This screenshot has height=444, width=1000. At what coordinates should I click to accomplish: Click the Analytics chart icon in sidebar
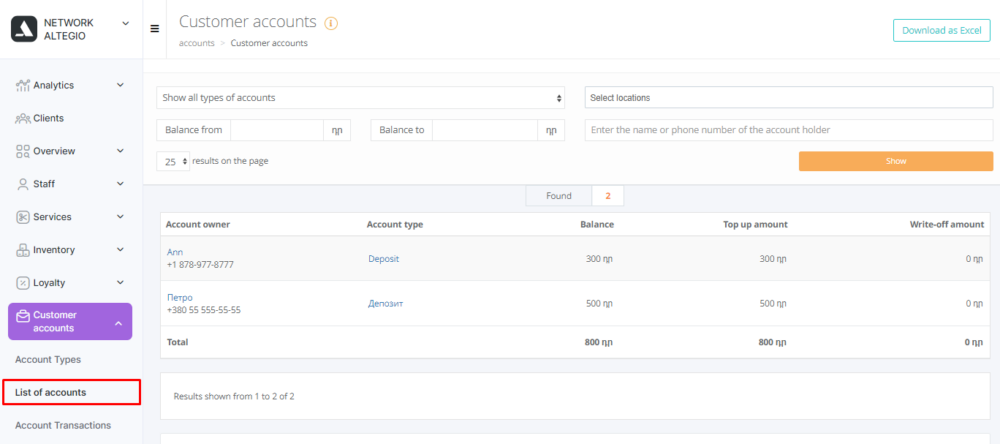point(23,86)
